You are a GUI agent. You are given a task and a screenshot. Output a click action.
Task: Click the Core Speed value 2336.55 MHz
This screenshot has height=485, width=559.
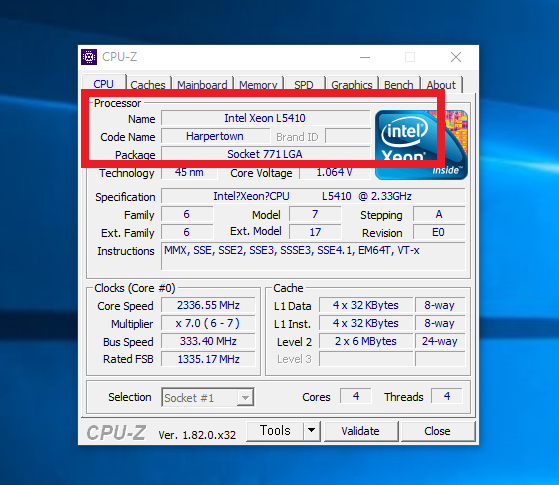coord(208,305)
